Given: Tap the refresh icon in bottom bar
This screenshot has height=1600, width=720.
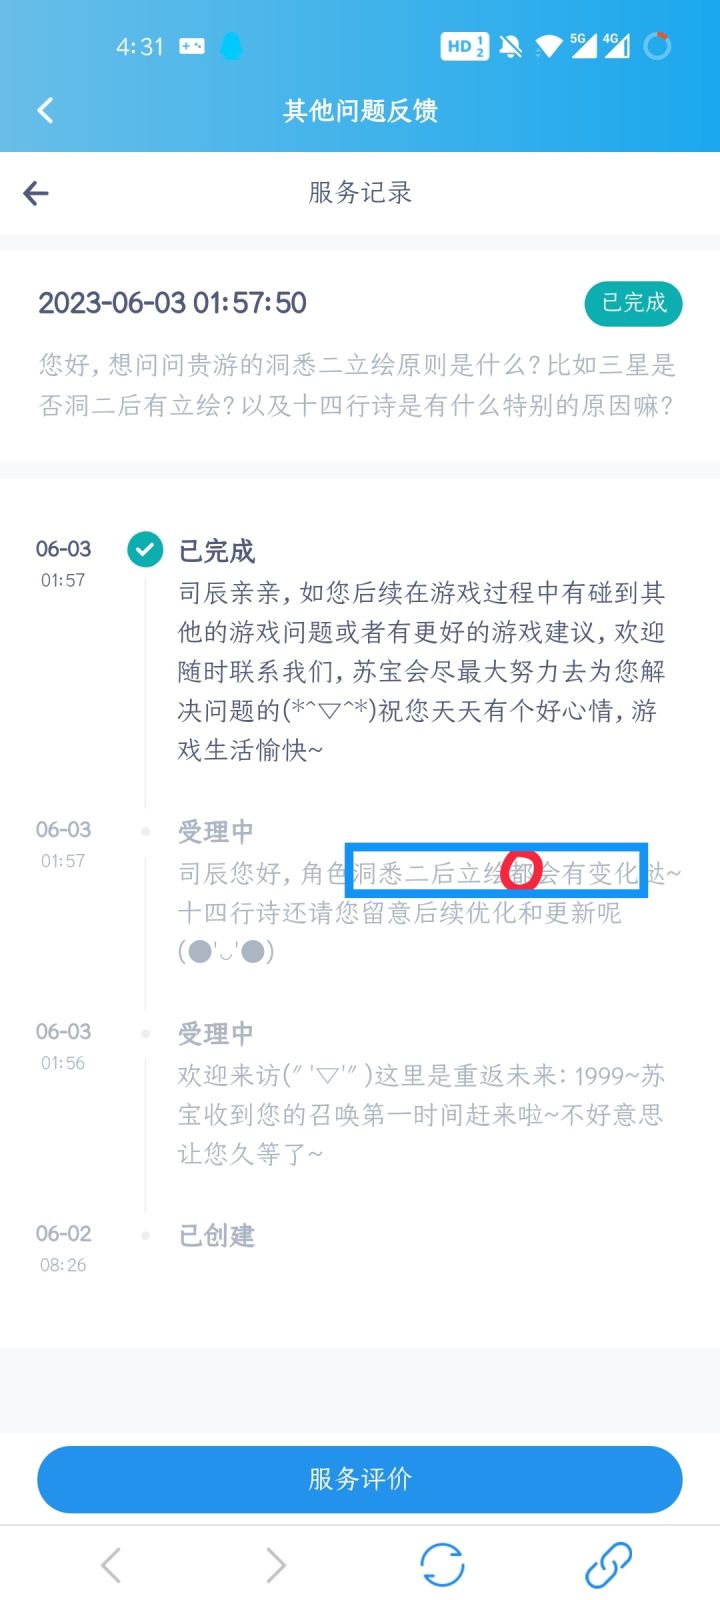Looking at the screenshot, I should (442, 1565).
